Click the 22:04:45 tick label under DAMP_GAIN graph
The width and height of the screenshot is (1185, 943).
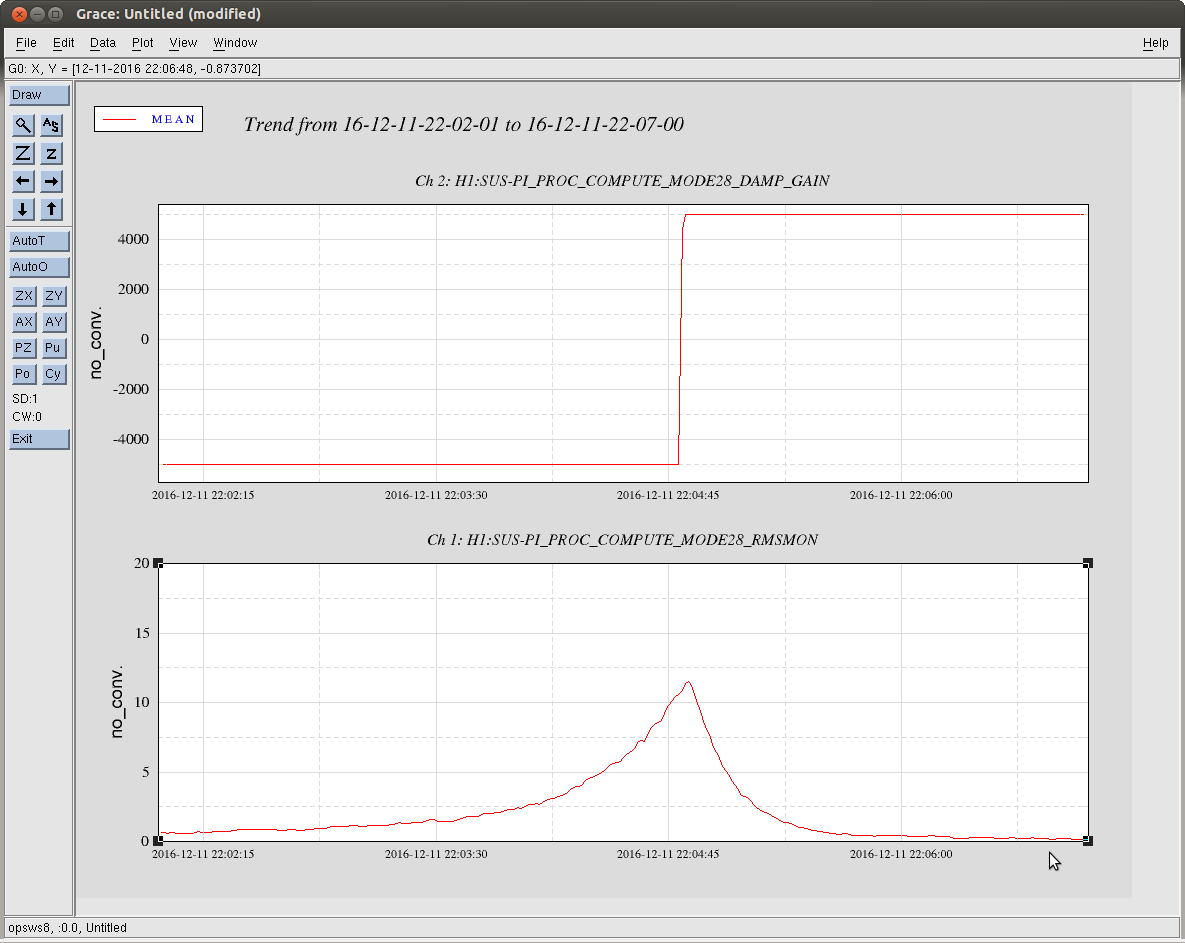click(668, 496)
